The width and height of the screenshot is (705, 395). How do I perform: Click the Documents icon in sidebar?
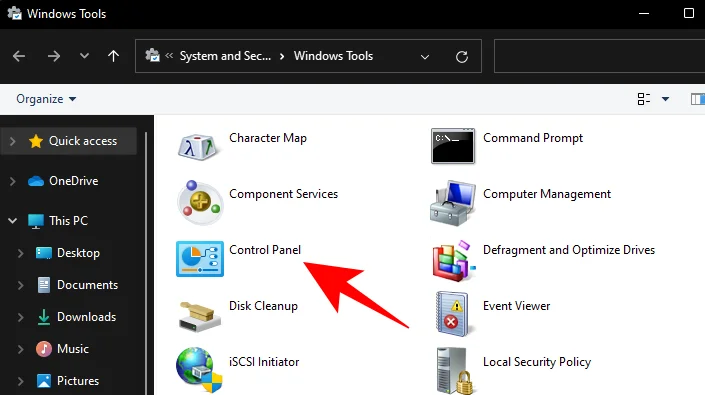click(44, 285)
